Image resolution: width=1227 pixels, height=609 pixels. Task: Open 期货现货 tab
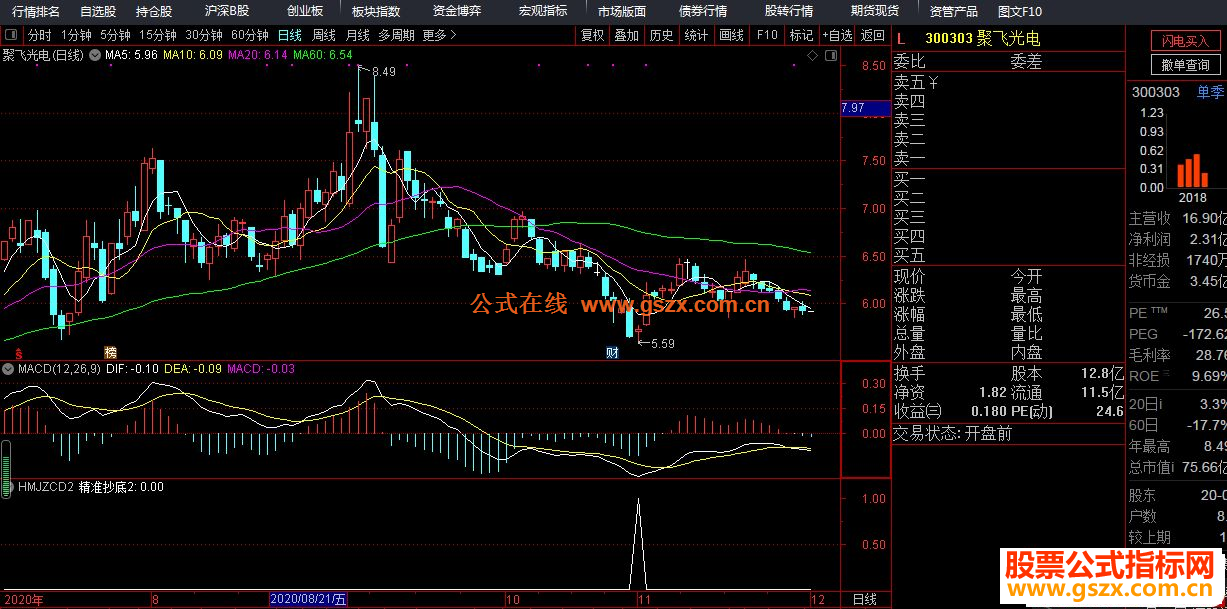[875, 11]
